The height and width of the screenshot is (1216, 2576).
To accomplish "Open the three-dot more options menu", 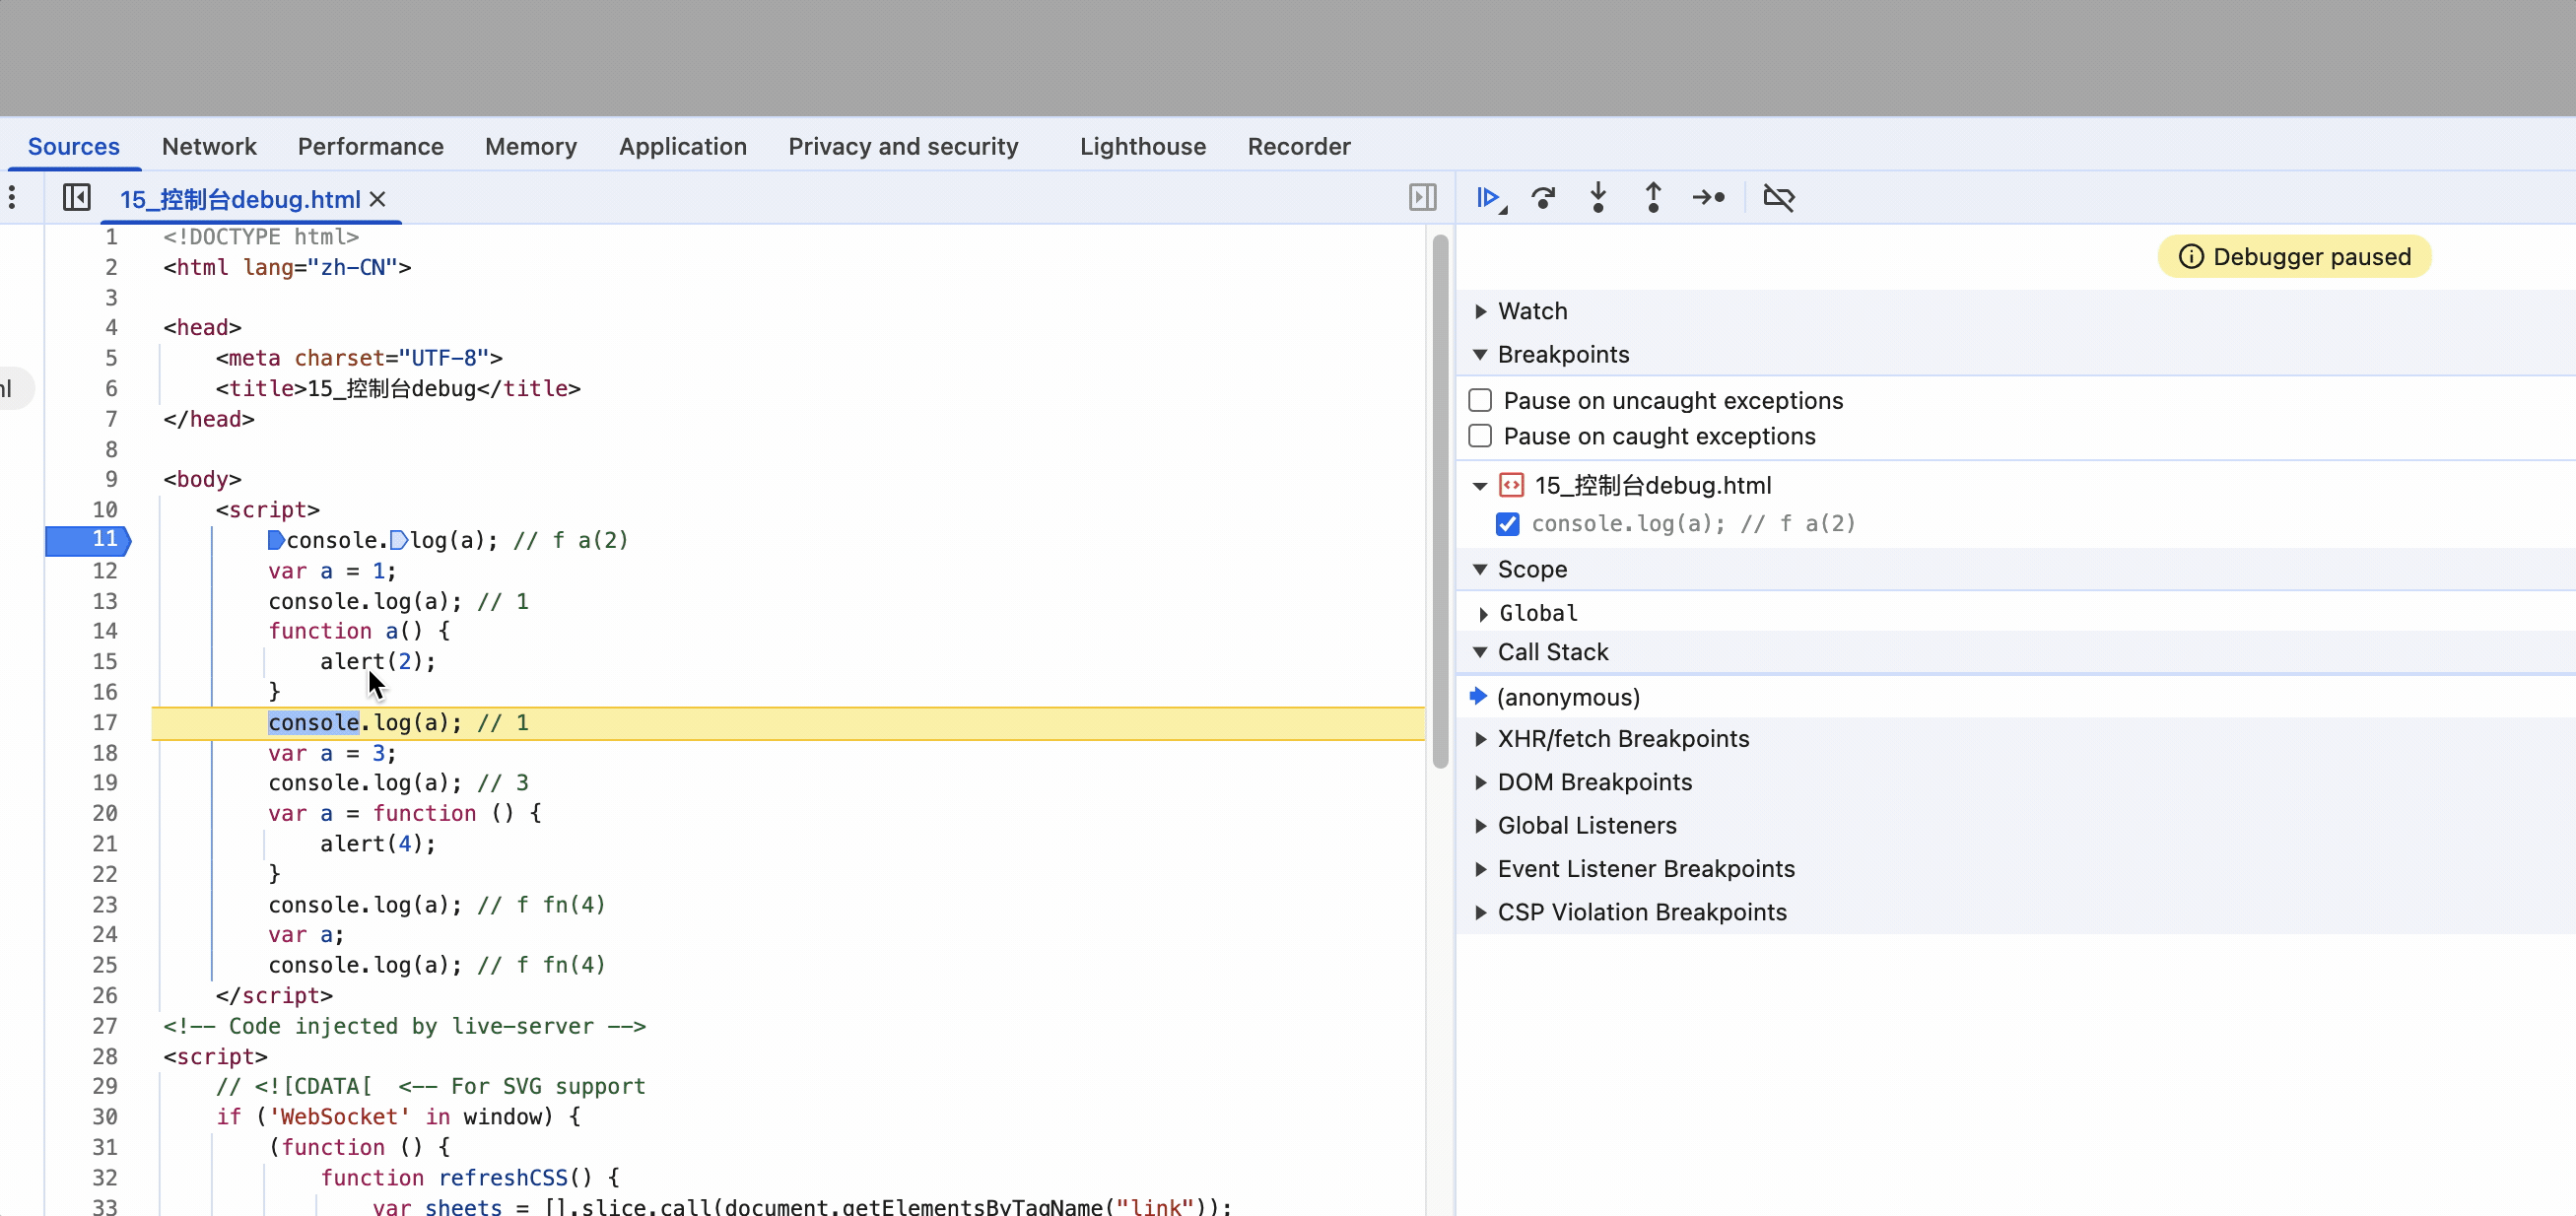I will pos(12,198).
